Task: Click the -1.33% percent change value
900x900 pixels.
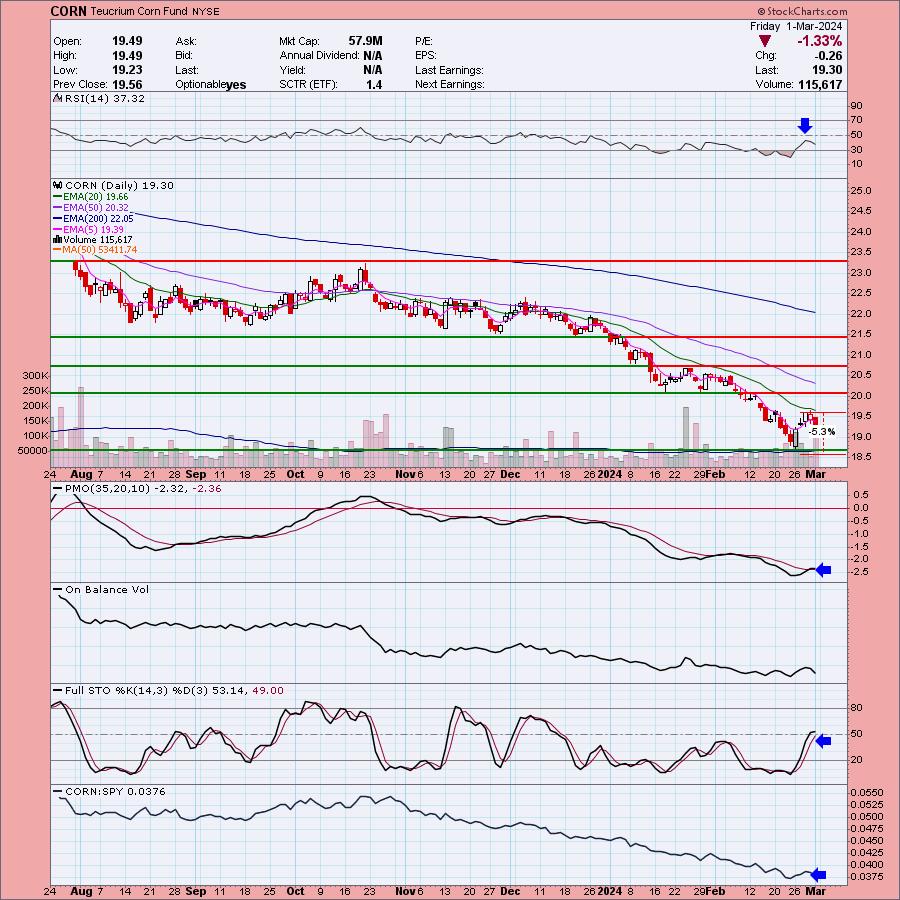Action: tap(819, 41)
